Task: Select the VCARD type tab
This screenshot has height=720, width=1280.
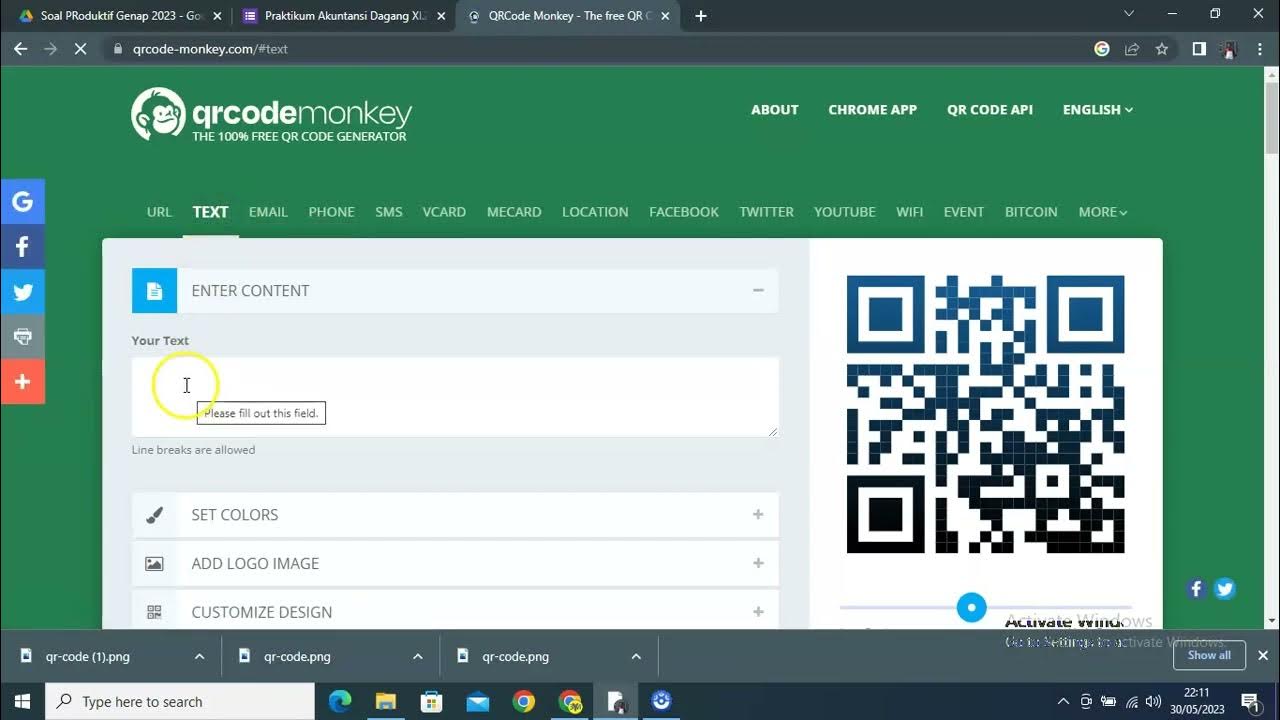Action: pyautogui.click(x=444, y=212)
